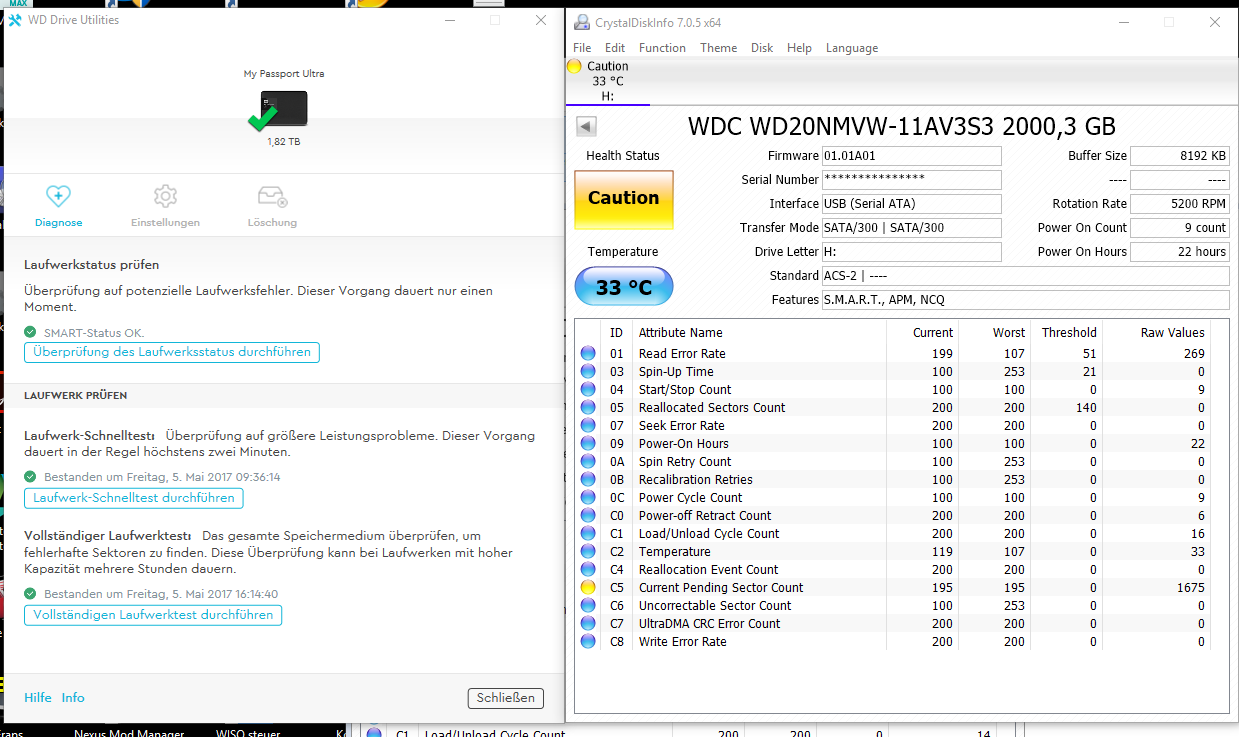
Task: Select the Read Error Rate attribute name
Action: coord(682,354)
